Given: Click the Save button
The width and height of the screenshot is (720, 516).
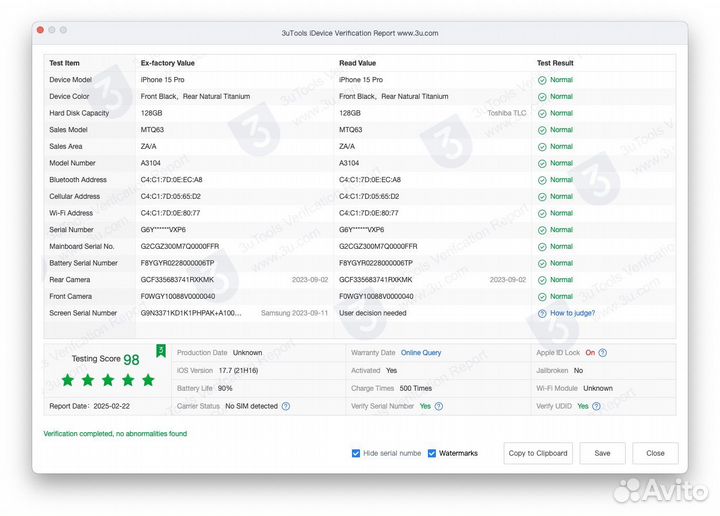Looking at the screenshot, I should 602,453.
